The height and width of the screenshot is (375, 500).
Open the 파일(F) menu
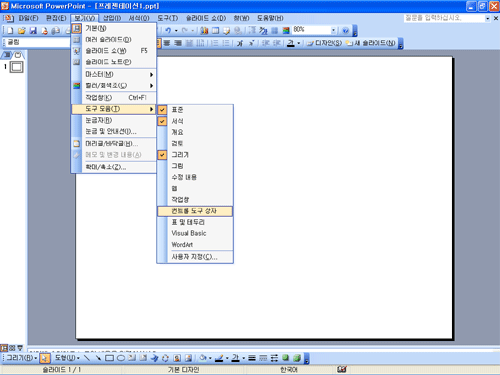click(x=28, y=18)
